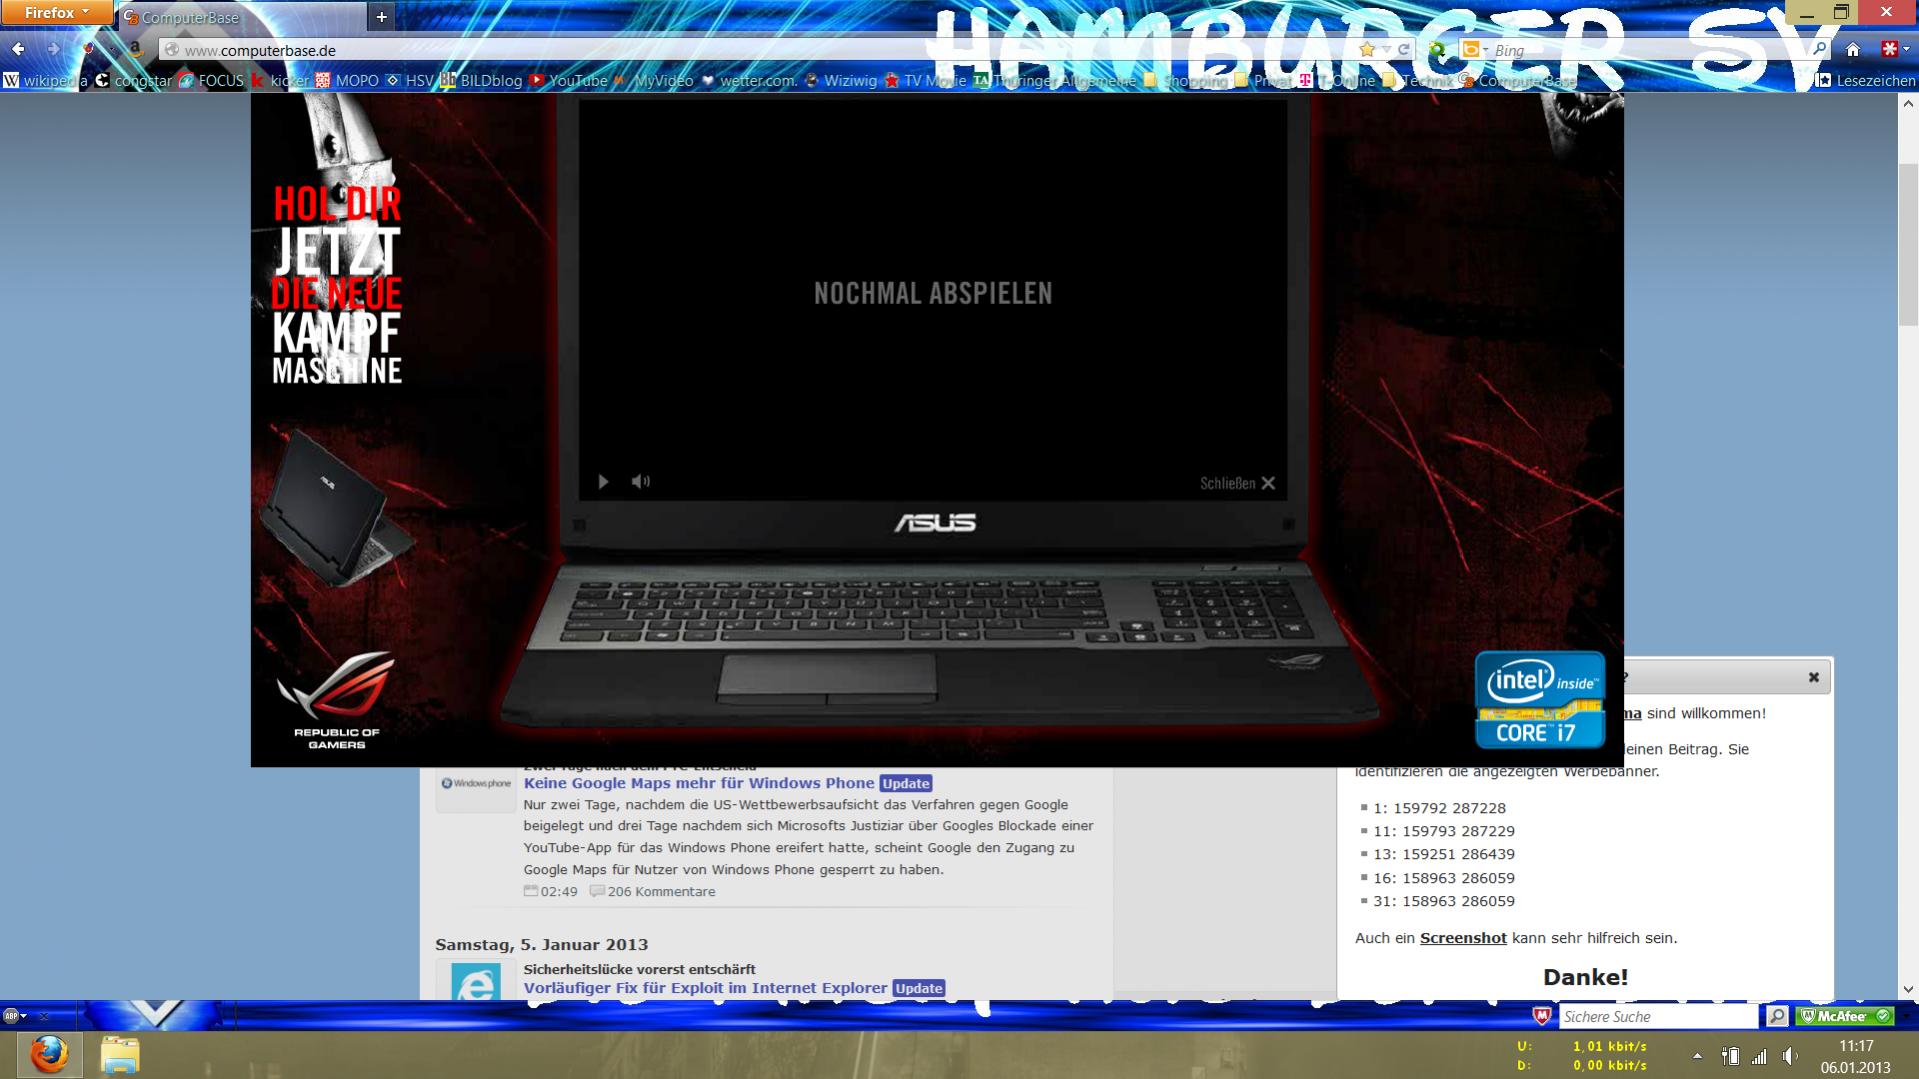Go forward with the browser forward arrow
This screenshot has height=1079, width=1919.
(54, 49)
